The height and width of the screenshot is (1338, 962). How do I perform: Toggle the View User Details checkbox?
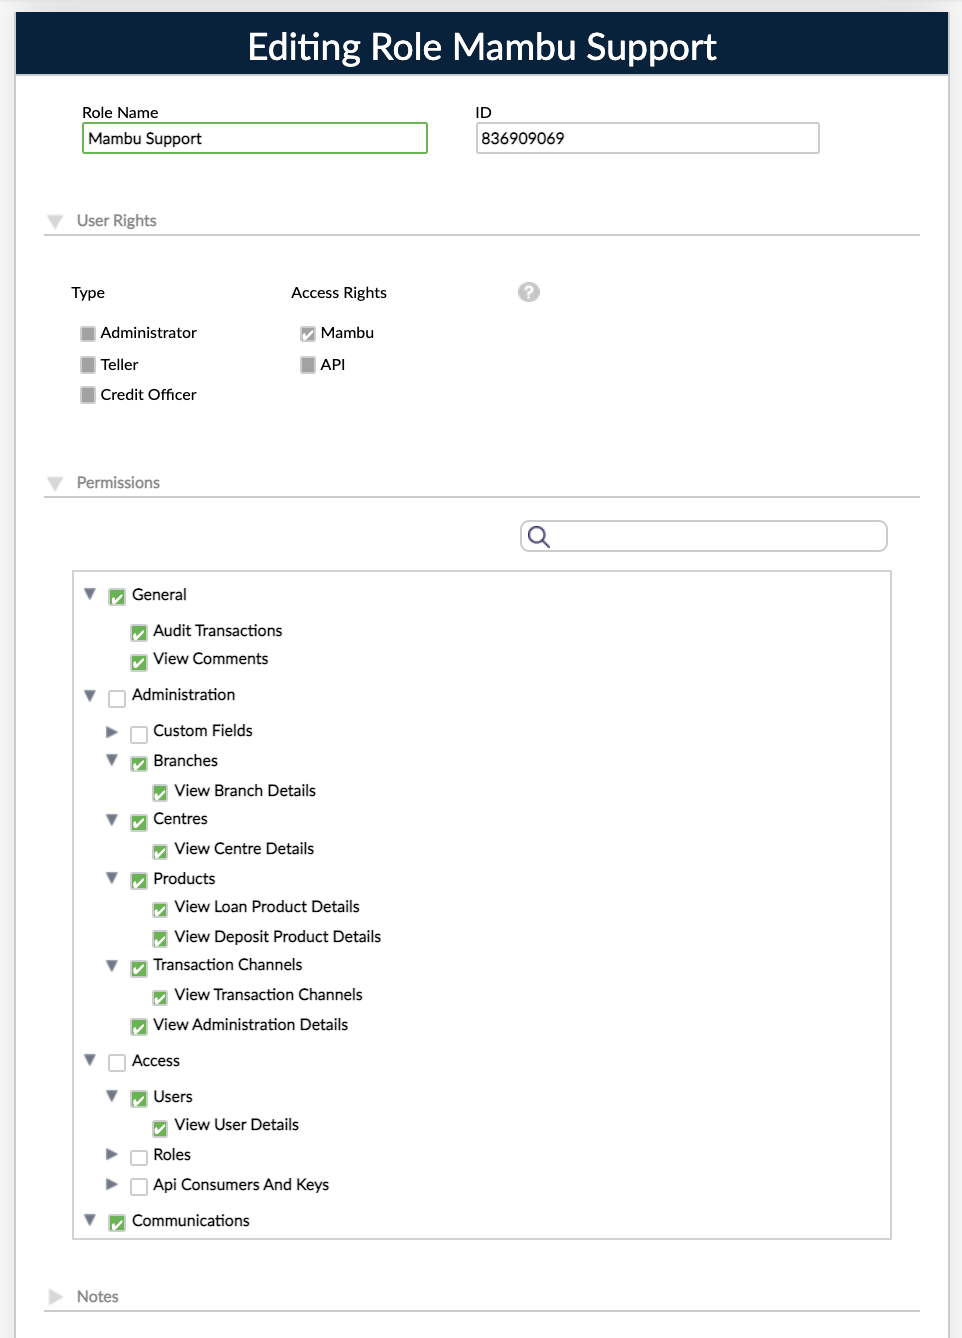click(160, 1128)
